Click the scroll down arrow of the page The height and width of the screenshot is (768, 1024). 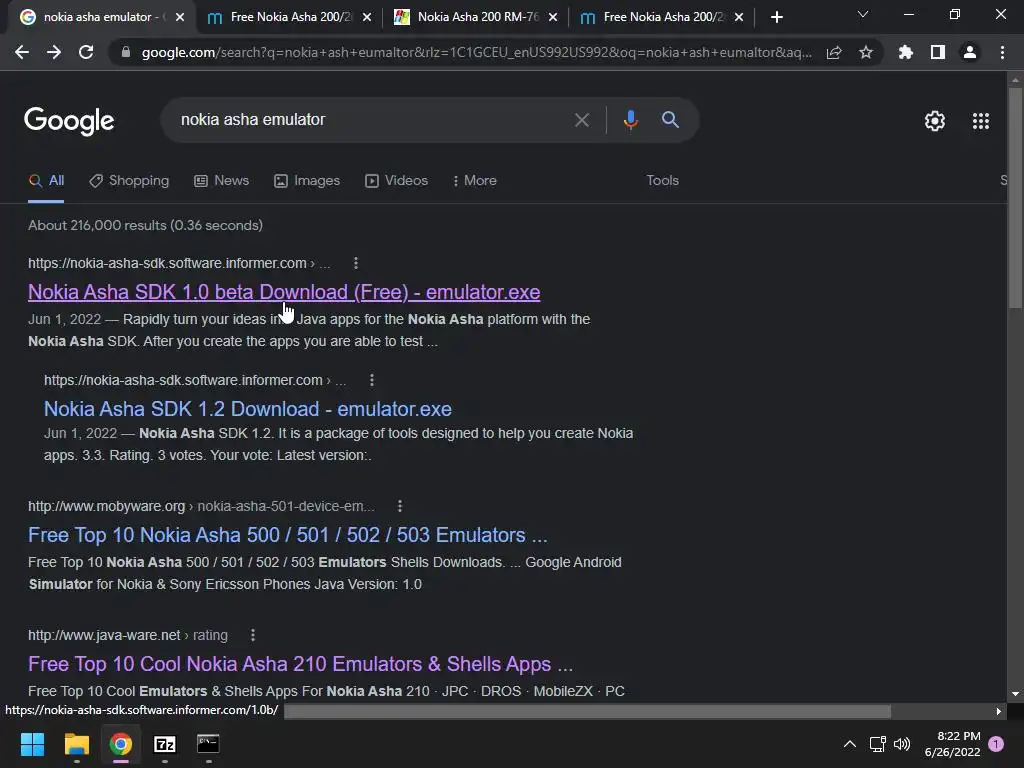[x=1015, y=694]
